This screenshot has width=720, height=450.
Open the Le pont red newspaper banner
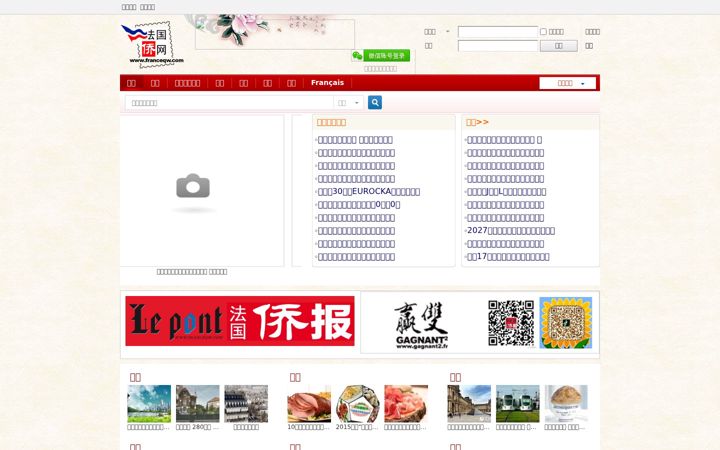point(240,321)
